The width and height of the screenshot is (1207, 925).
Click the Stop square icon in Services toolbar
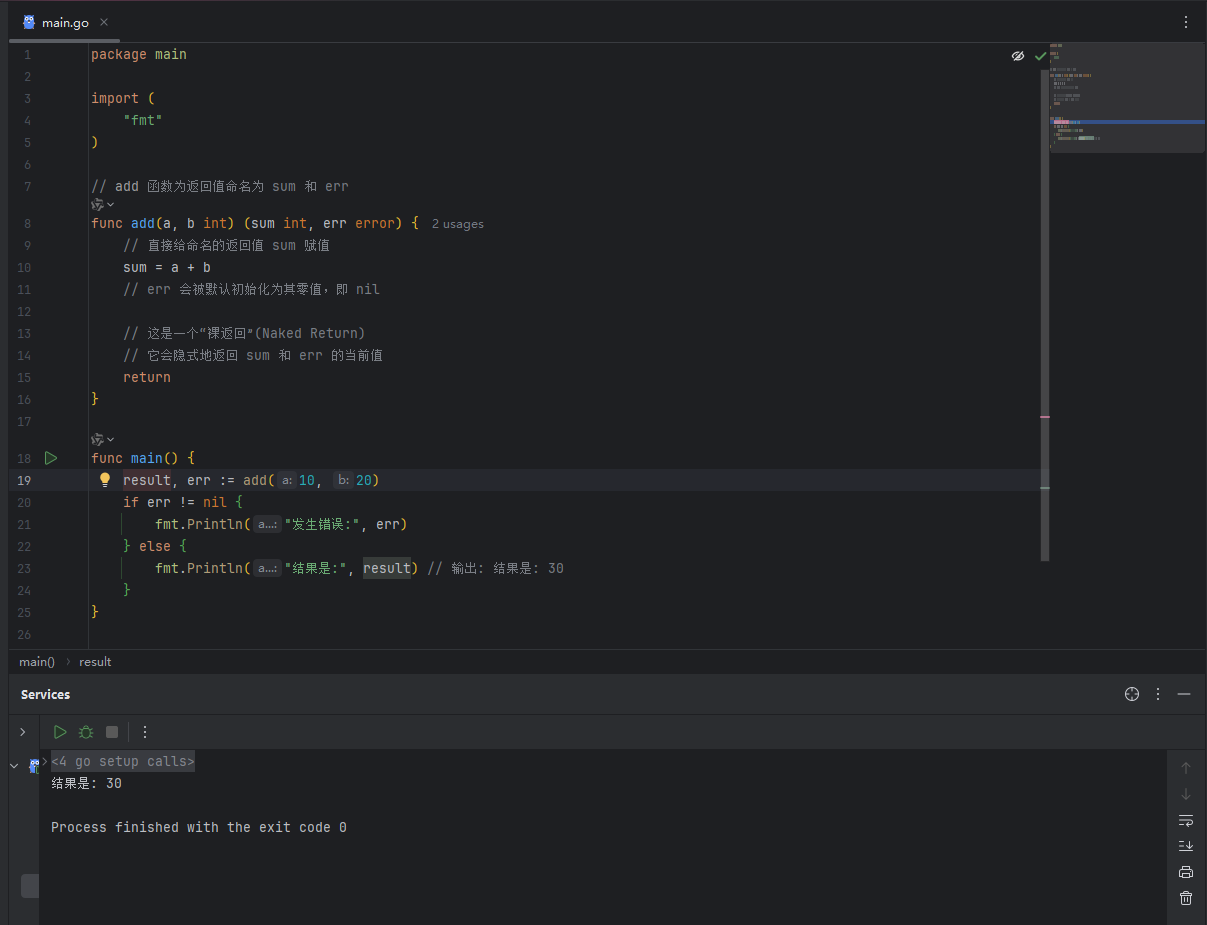tap(112, 732)
